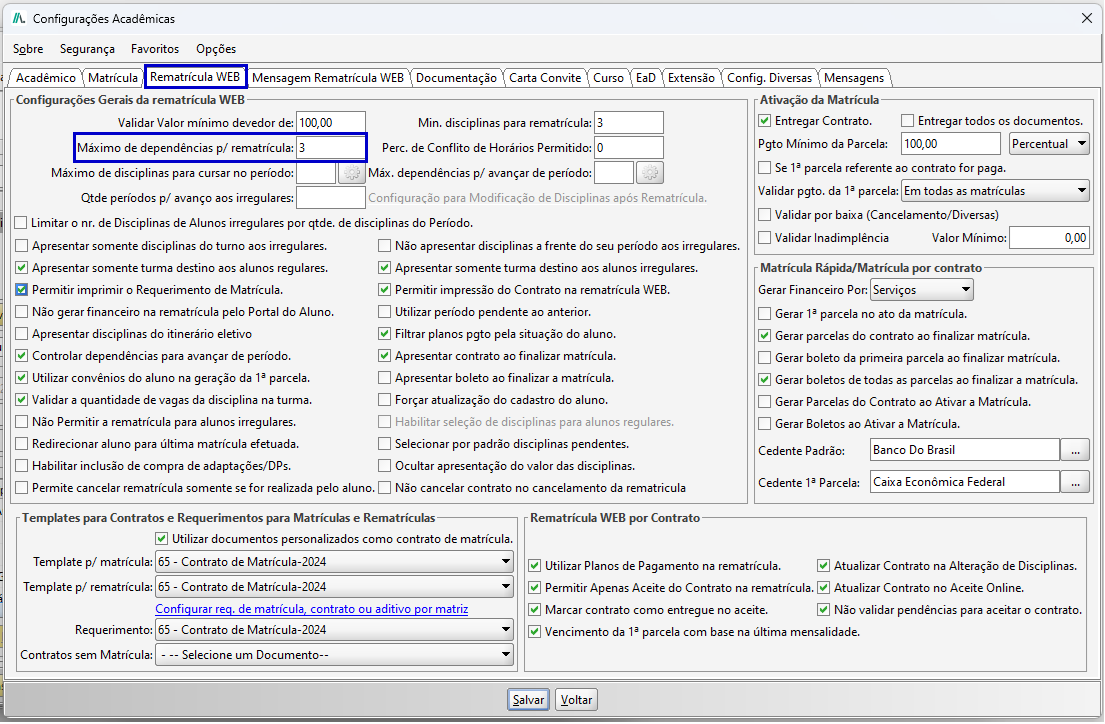Toggle Gerar parcelas do contrato ao finalizar matrícula
Image resolution: width=1105 pixels, height=724 pixels.
click(765, 336)
